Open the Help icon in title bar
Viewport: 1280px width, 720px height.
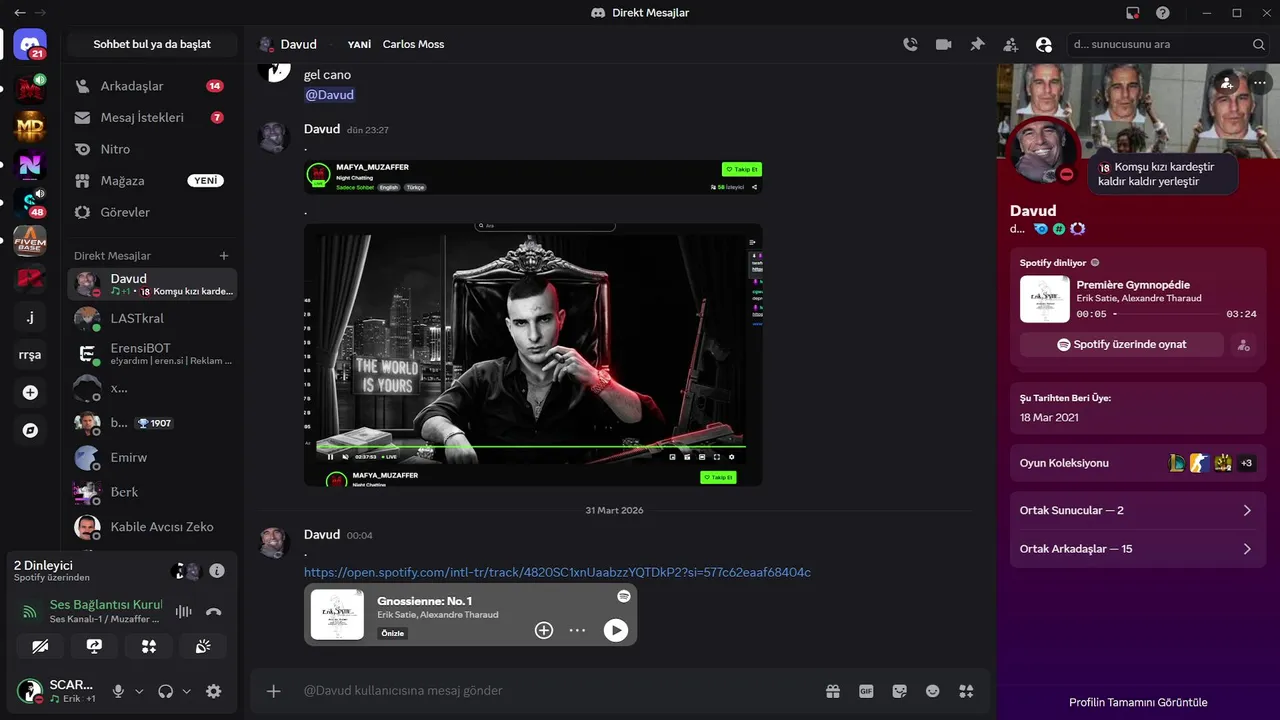(1163, 13)
